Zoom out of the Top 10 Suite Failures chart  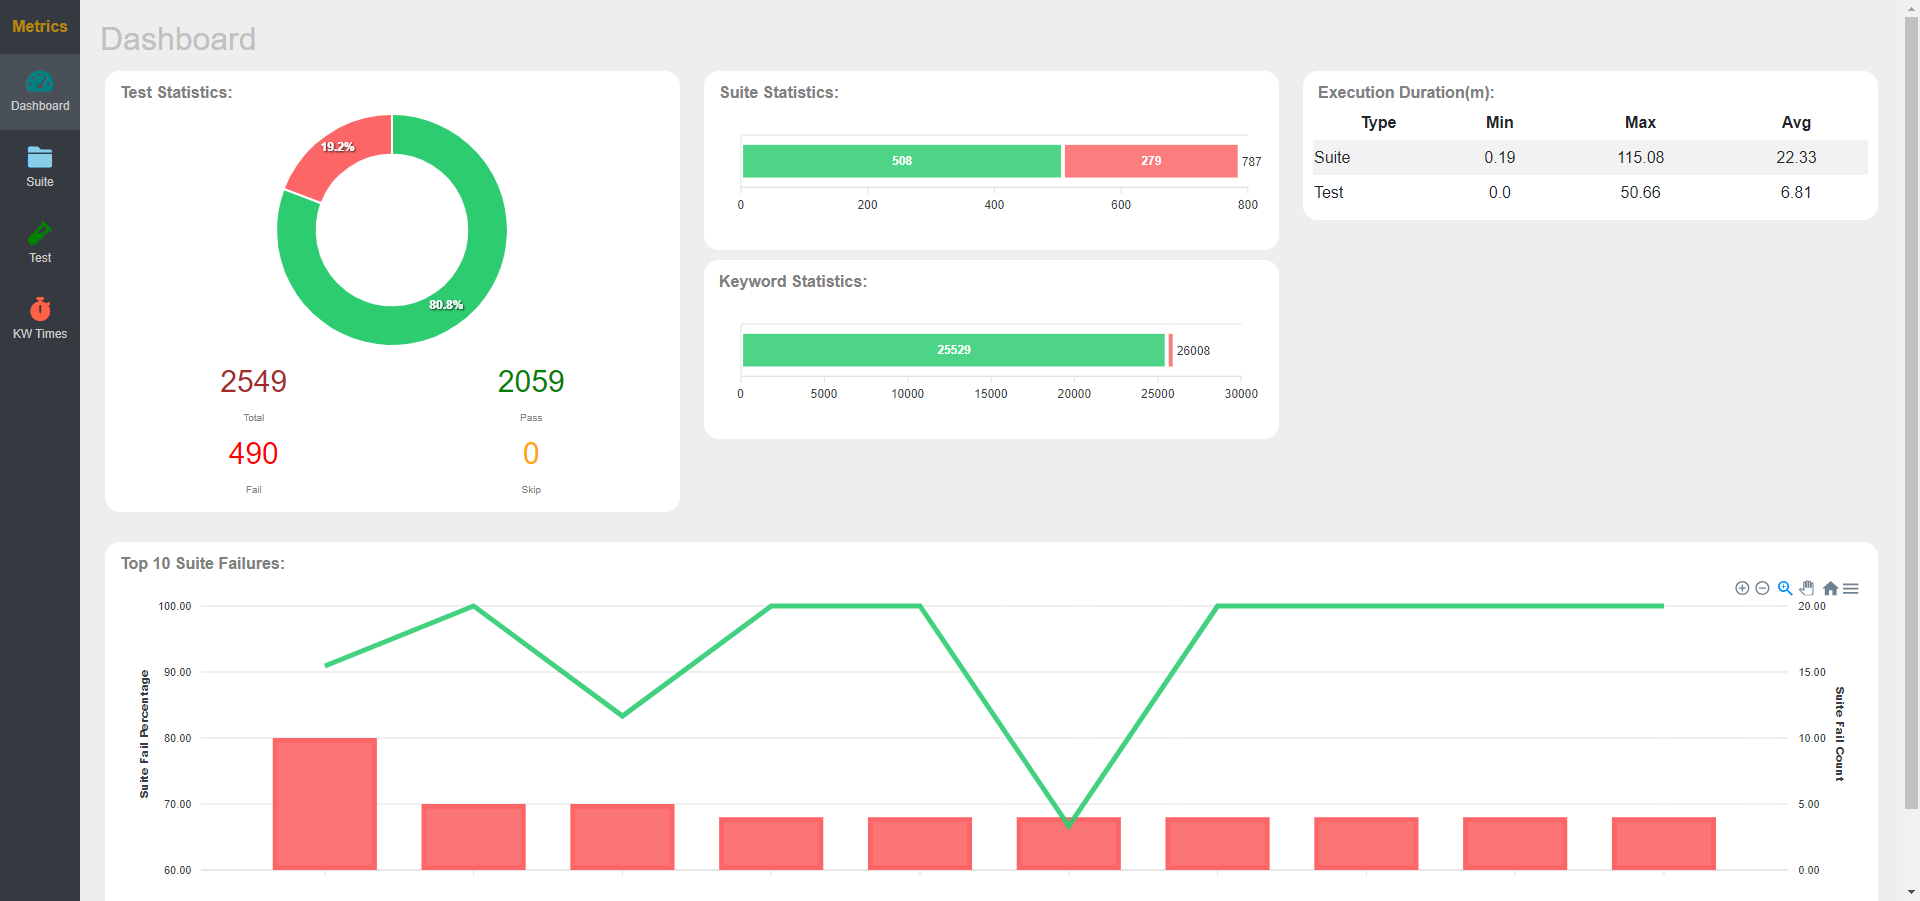[x=1762, y=588]
